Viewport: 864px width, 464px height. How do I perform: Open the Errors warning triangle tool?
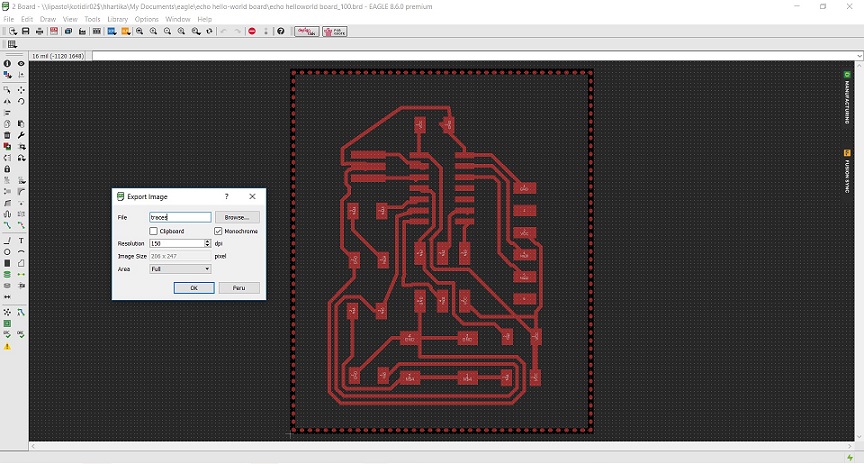[7, 347]
